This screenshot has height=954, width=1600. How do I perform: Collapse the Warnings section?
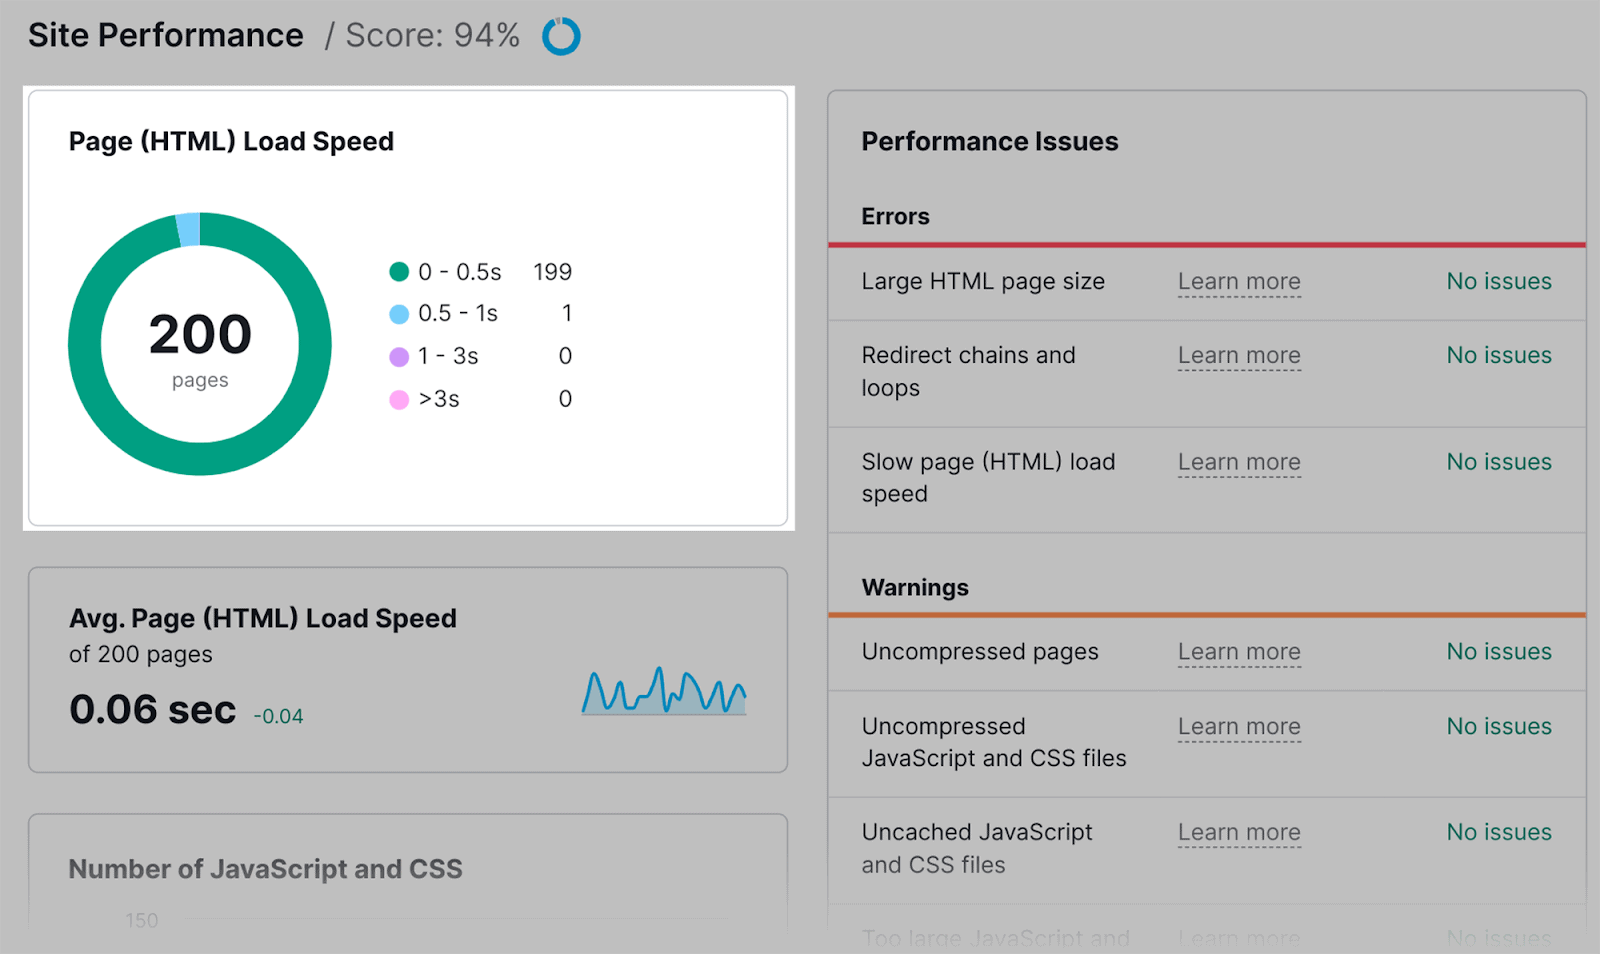pyautogui.click(x=914, y=588)
